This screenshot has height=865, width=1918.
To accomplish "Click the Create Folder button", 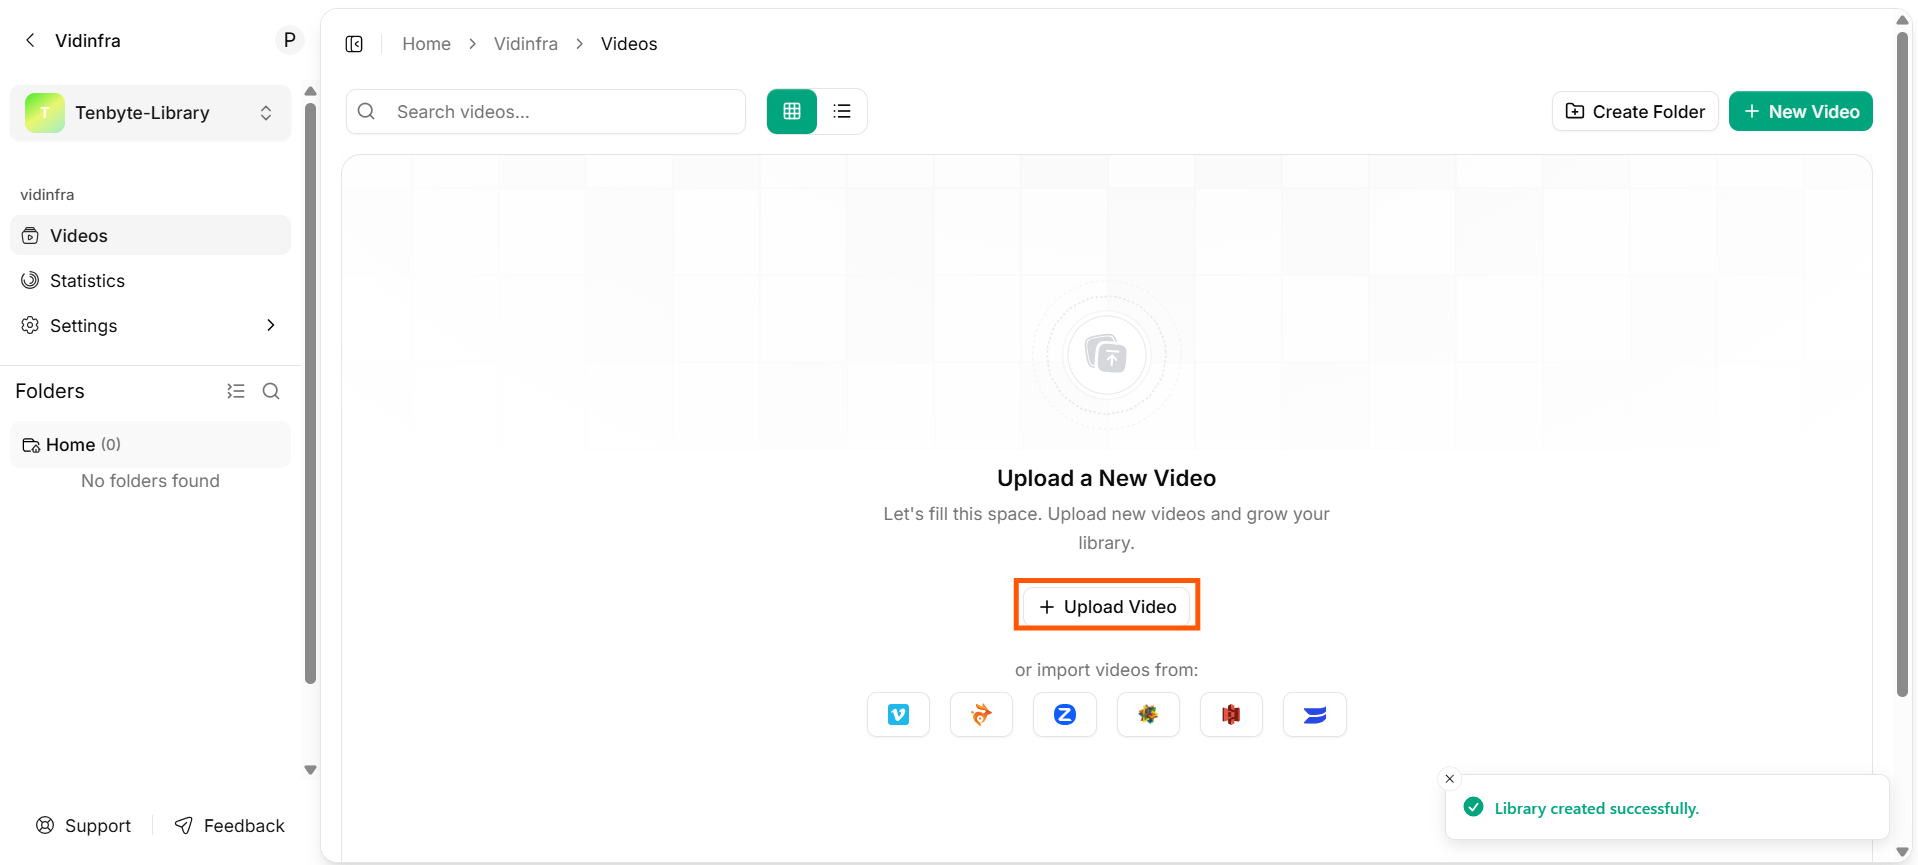I will click(x=1635, y=111).
